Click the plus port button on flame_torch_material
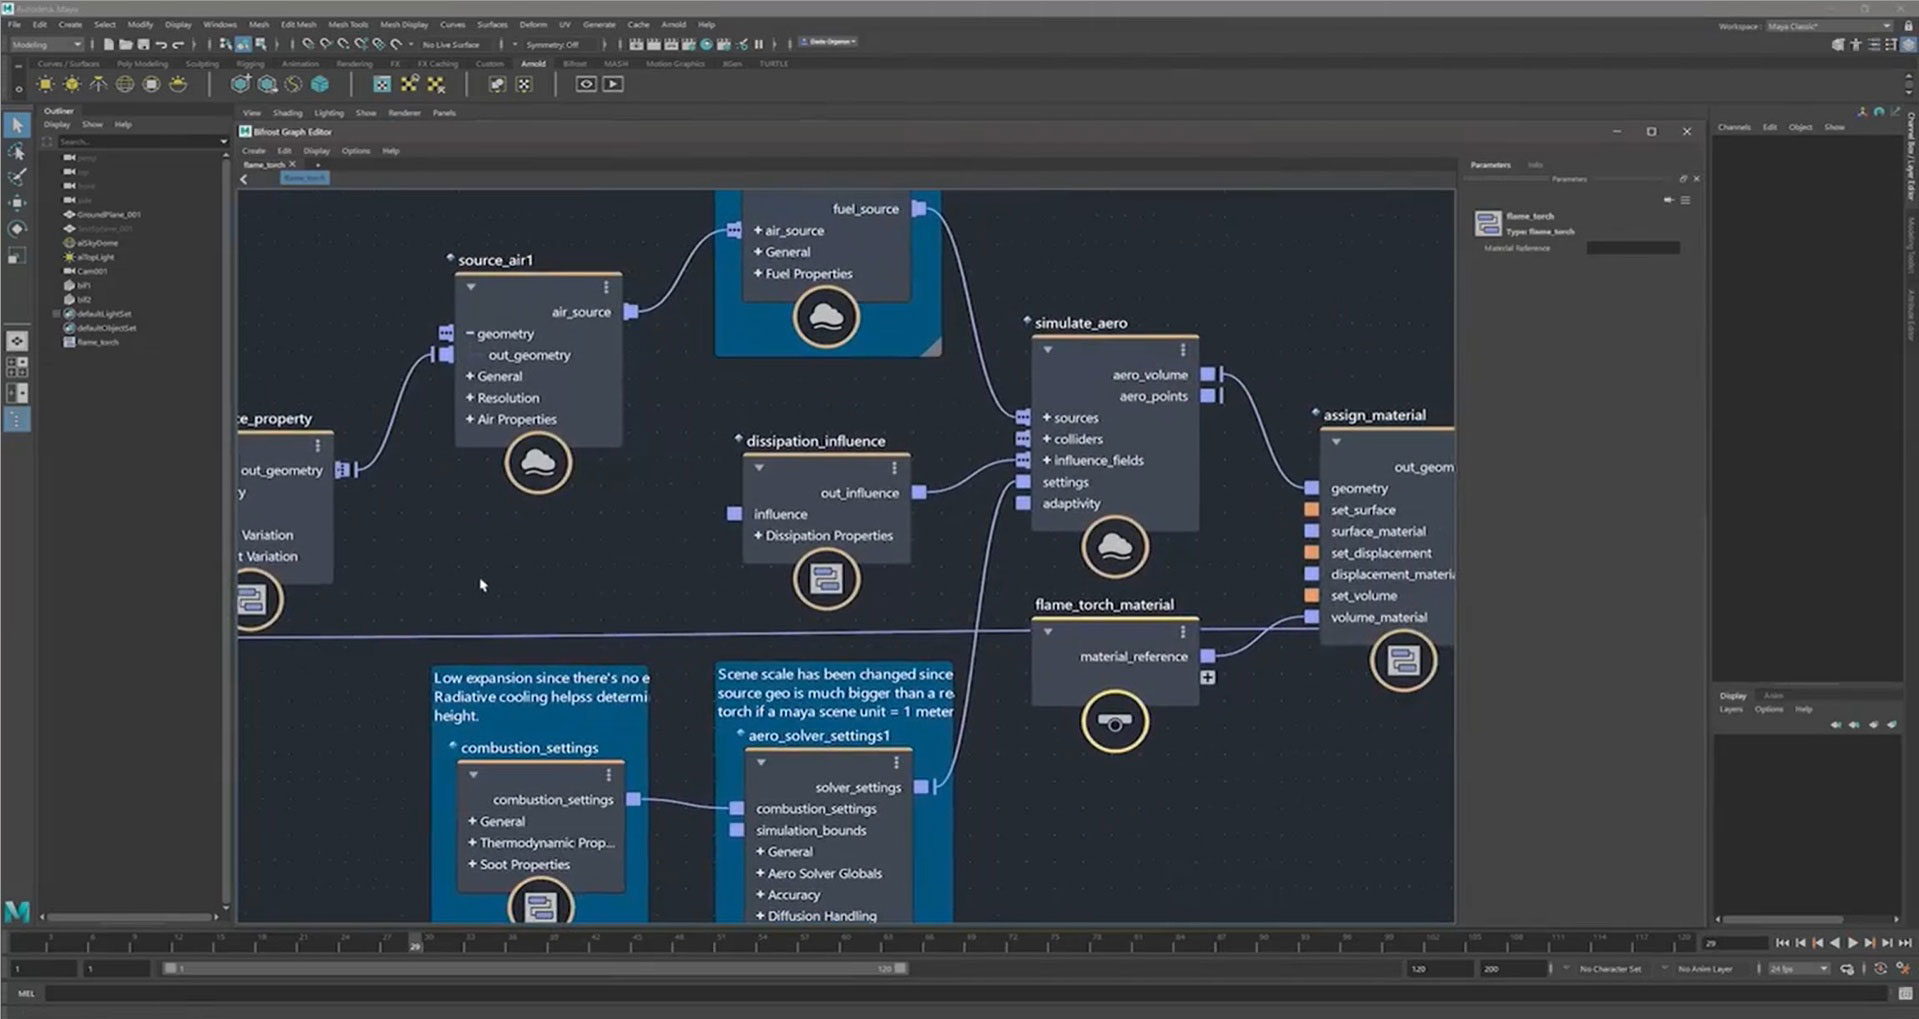 pos(1208,678)
